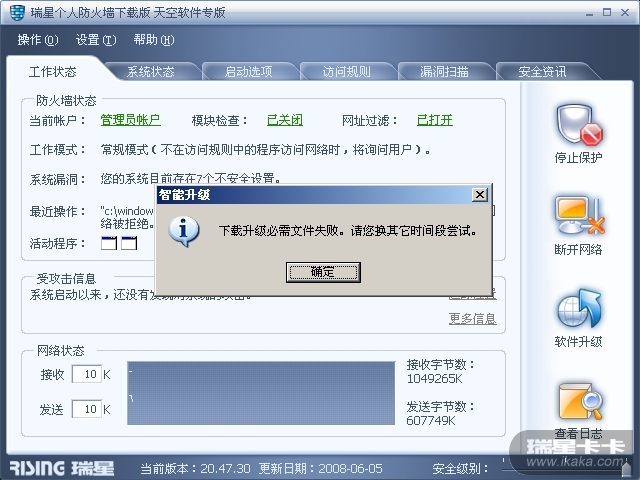This screenshot has height=480, width=640.
Task: Select second active program window icon
Action: (129, 243)
